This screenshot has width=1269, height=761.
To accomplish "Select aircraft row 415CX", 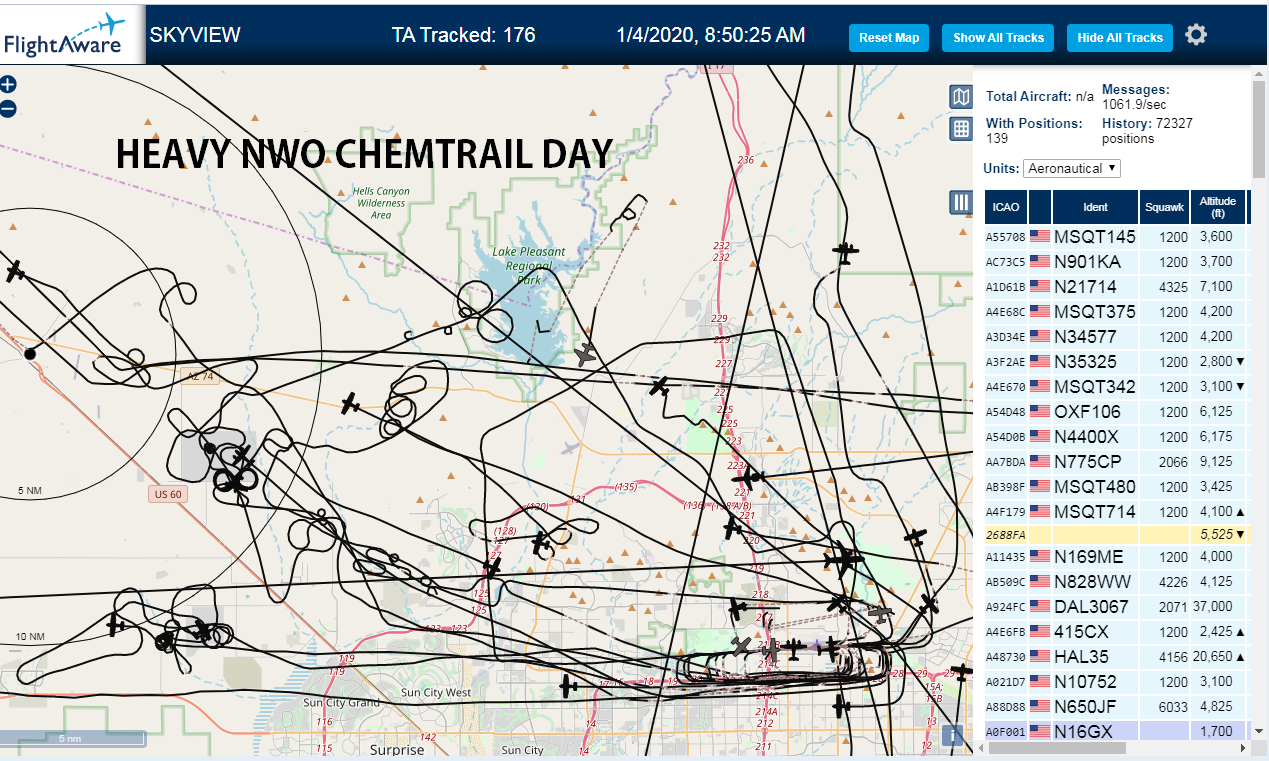I will (1116, 632).
